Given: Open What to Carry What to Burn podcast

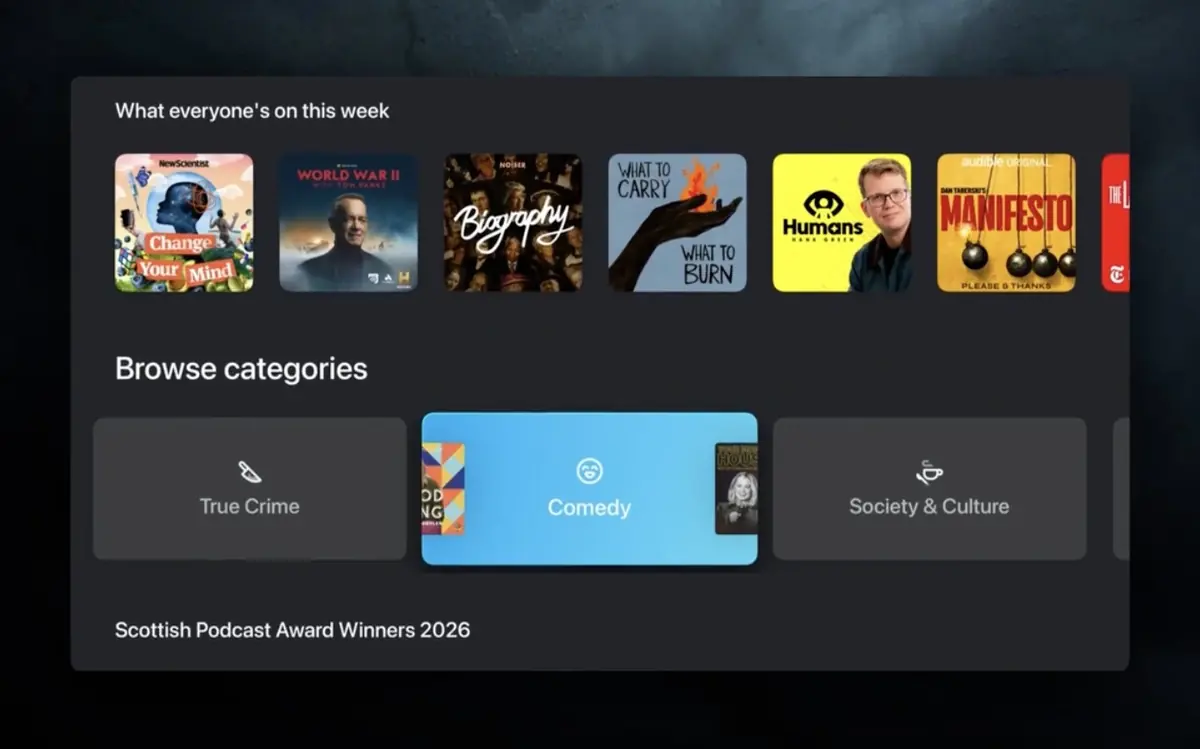Looking at the screenshot, I should (x=677, y=222).
